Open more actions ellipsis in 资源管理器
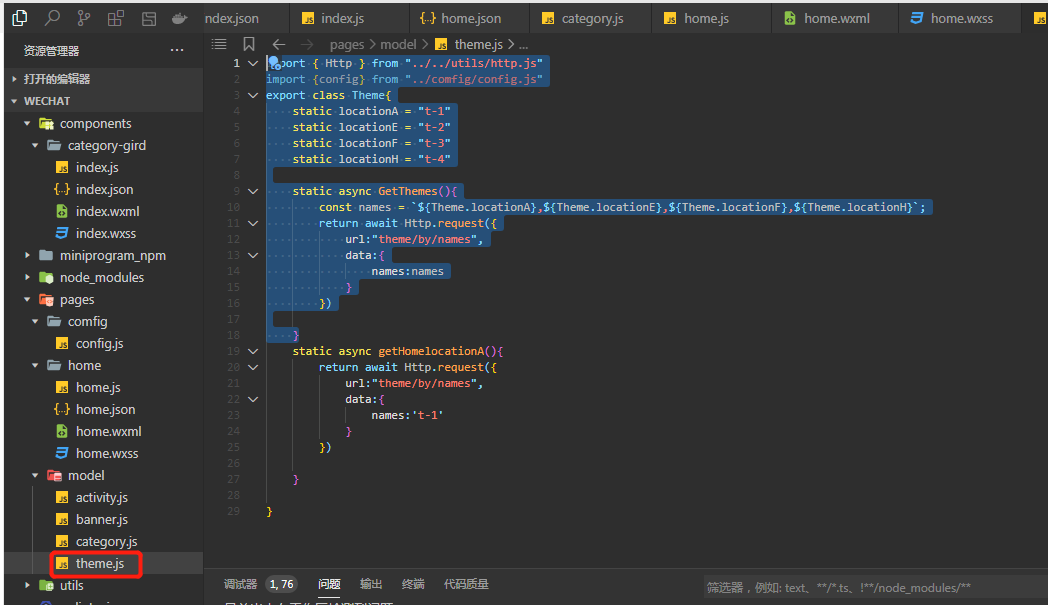Screen dimensions: 1048x605 177,50
